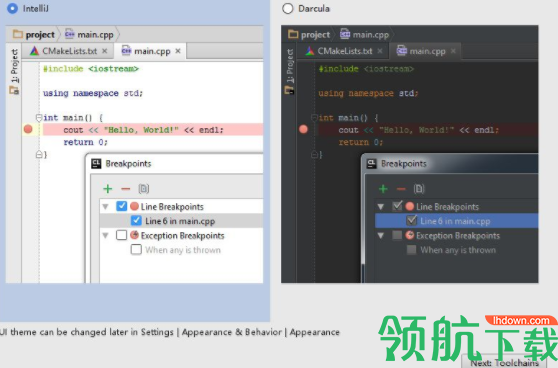Click green add breakpoint plus in IntelliJ preview
Image resolution: width=558 pixels, height=368 pixels.
pos(107,189)
